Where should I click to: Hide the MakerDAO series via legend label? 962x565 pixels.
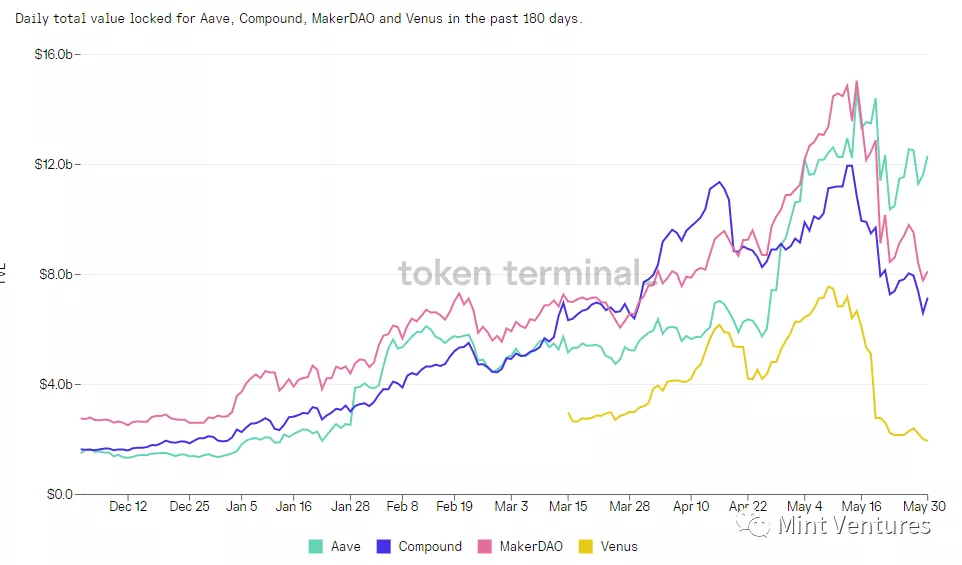530,547
